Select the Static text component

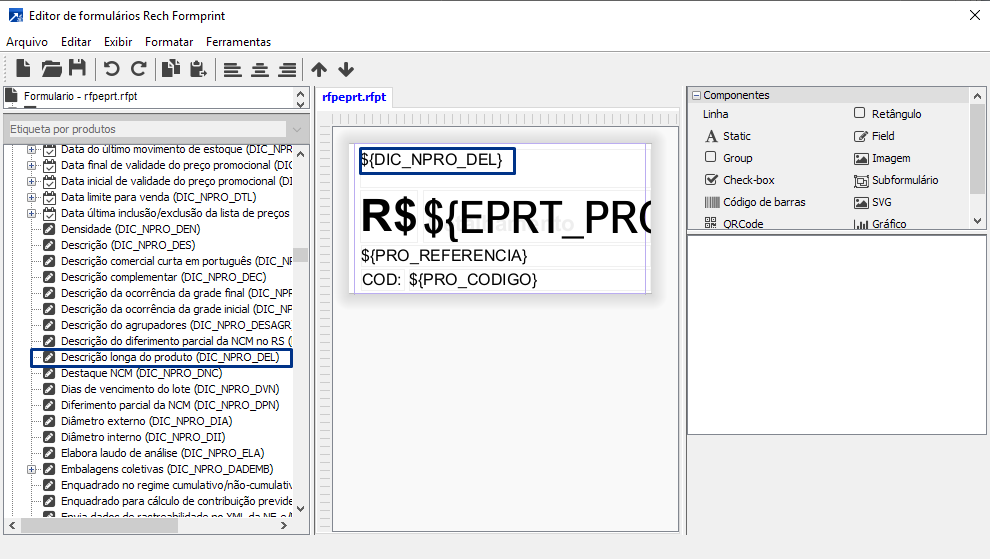(736, 136)
